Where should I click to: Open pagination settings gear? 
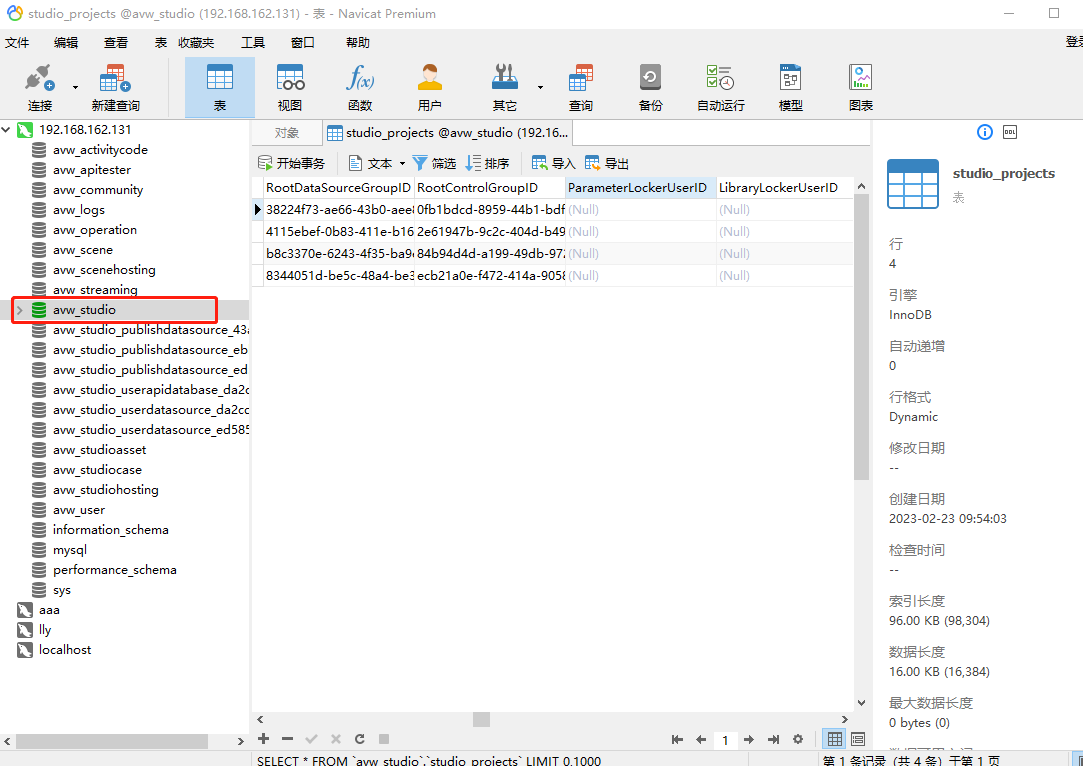[798, 740]
